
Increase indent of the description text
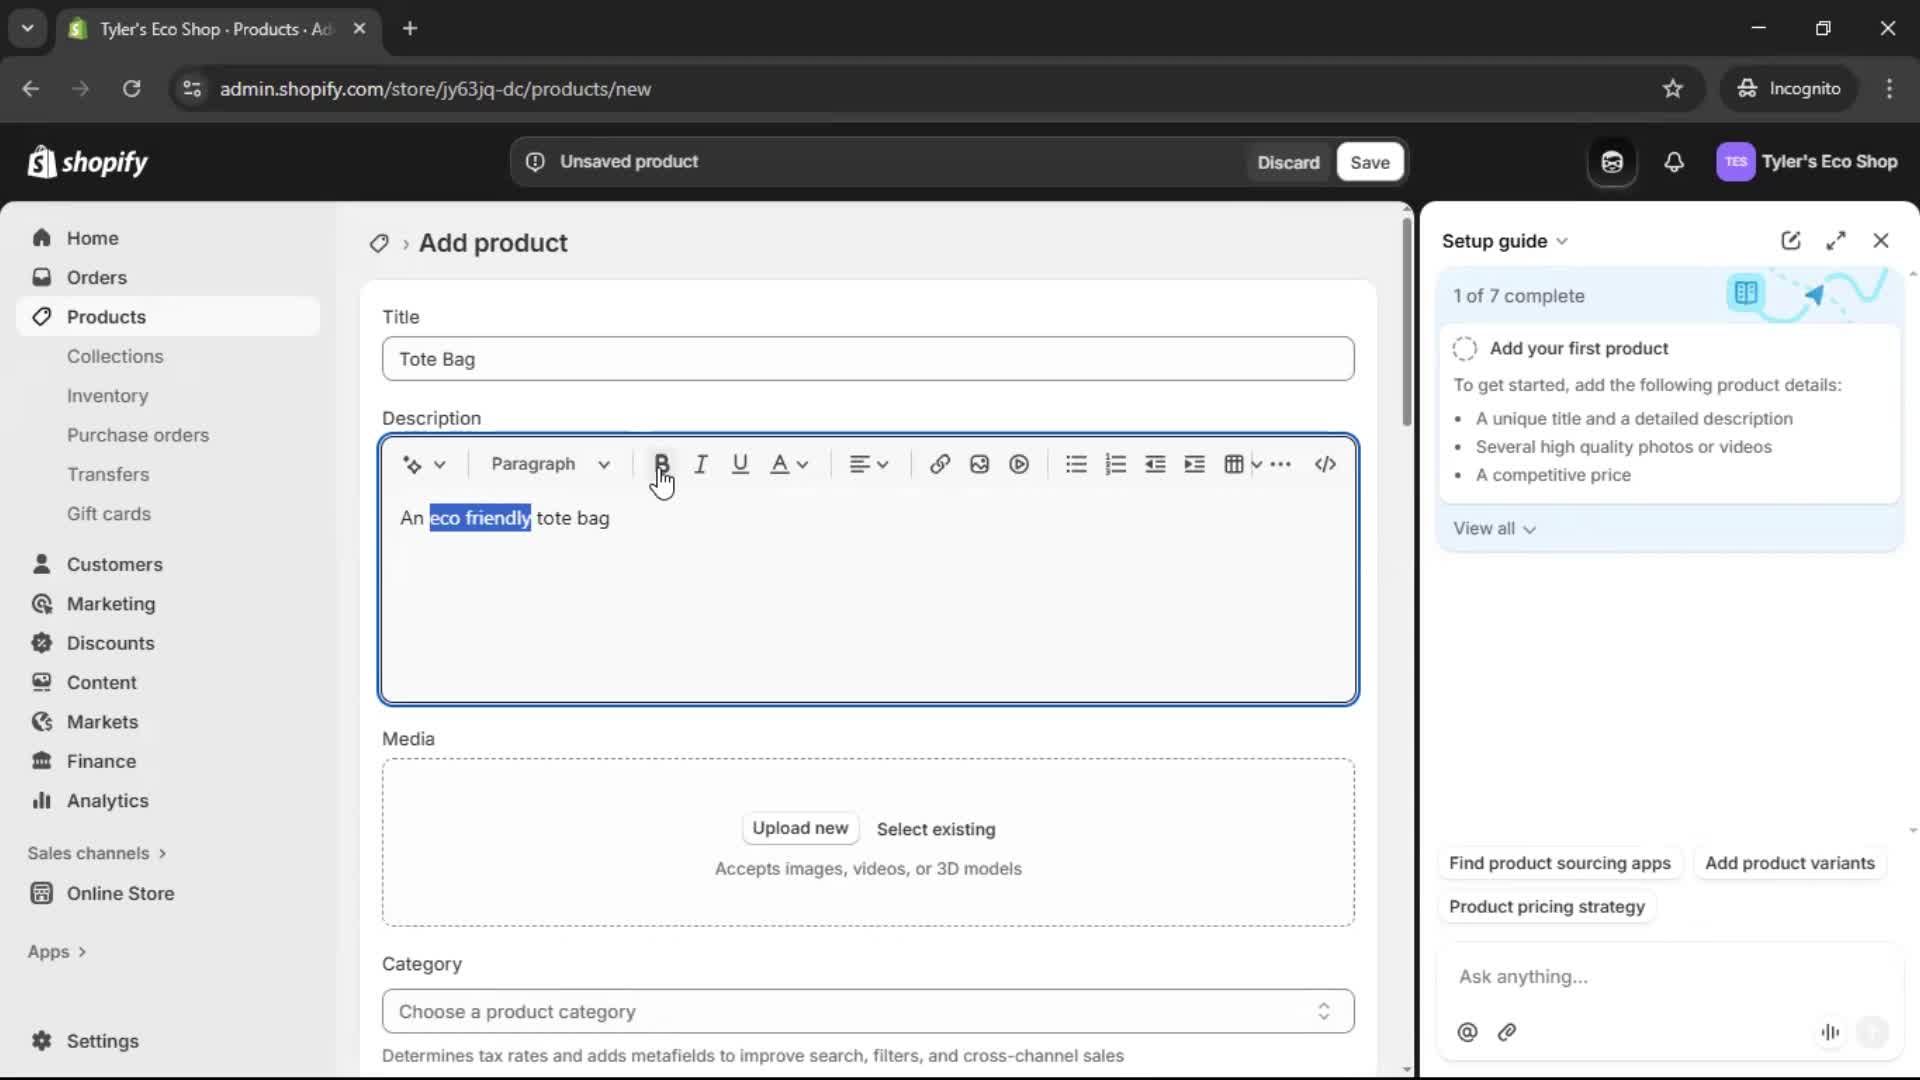1194,464
